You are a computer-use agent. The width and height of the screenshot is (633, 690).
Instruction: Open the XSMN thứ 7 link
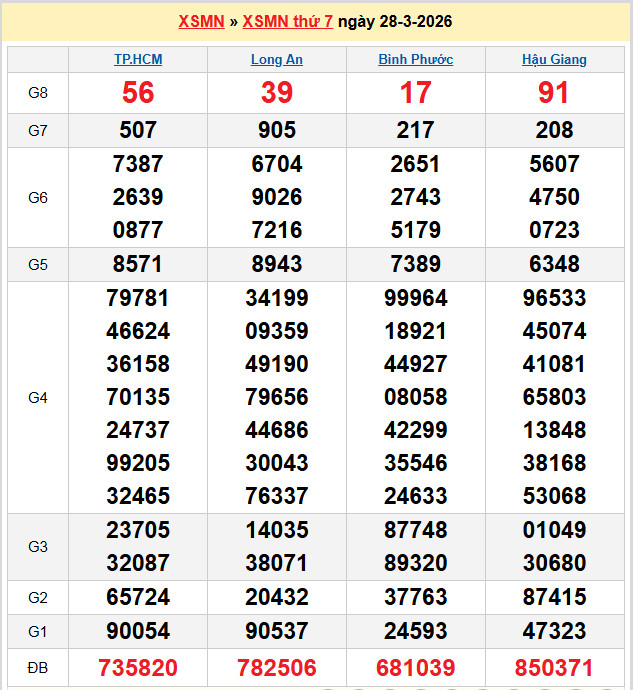click(288, 22)
